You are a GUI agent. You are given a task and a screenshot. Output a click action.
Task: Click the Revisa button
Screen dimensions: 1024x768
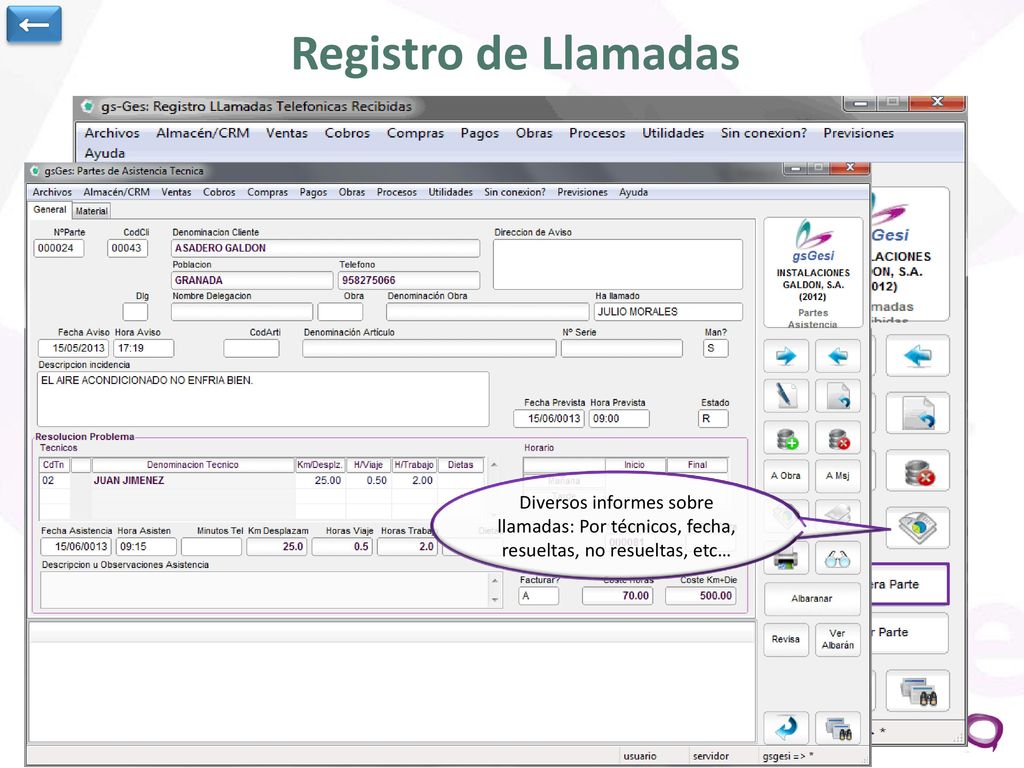(786, 639)
